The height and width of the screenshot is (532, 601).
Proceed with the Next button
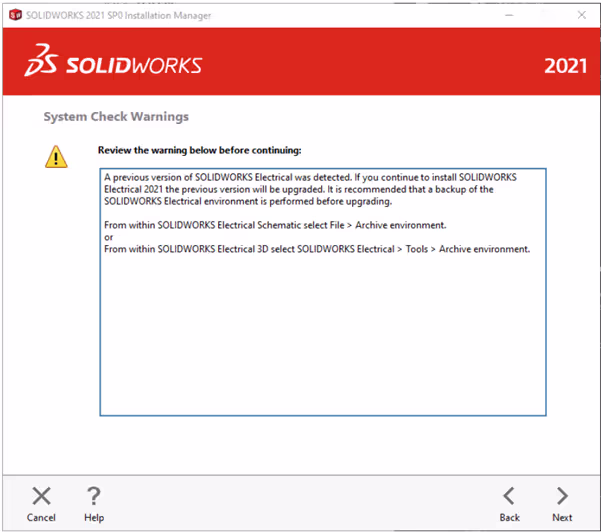pos(562,504)
